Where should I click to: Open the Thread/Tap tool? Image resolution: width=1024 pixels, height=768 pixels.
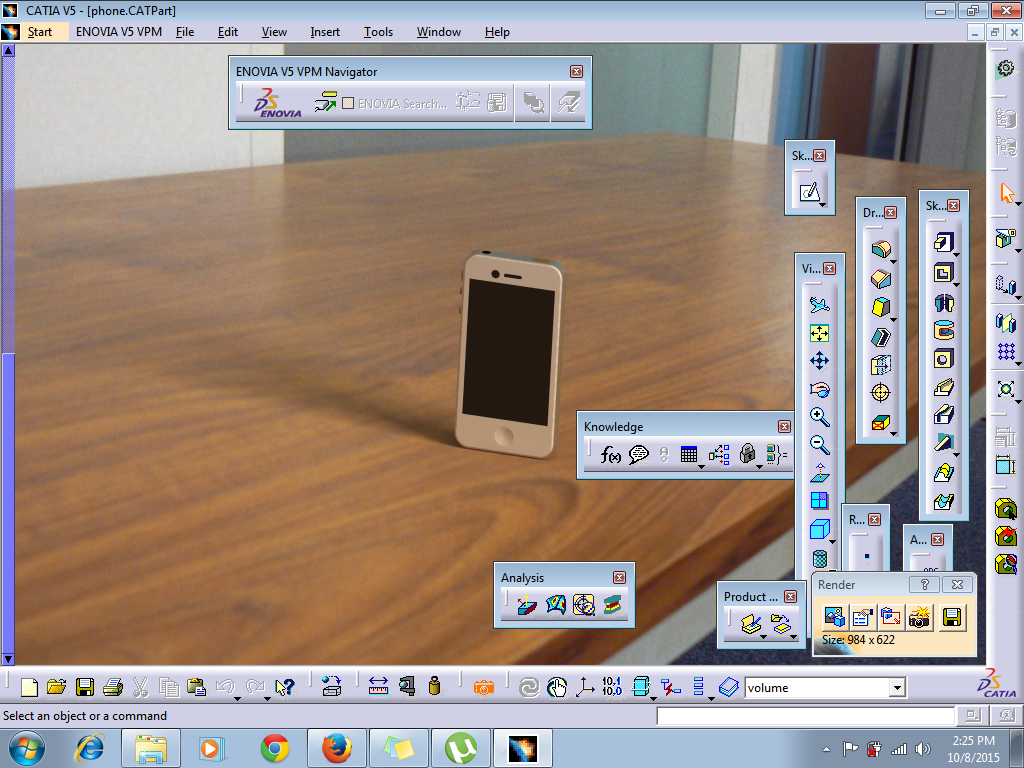click(881, 392)
